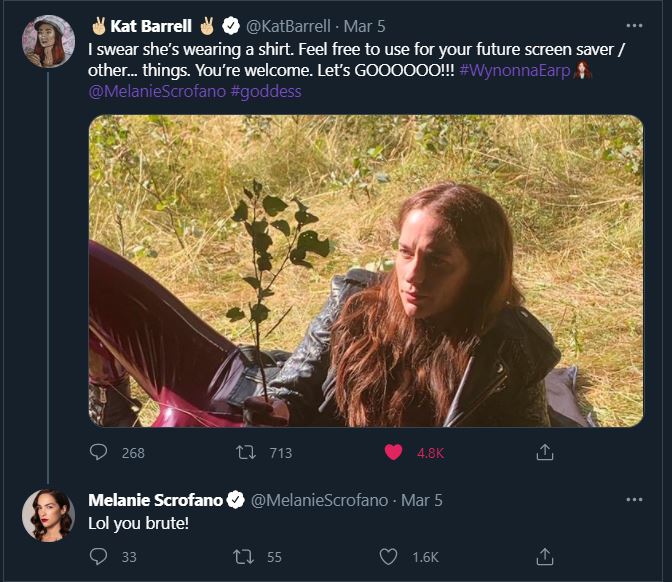This screenshot has width=672, height=582.
Task: Open more options for Melanie Scrofano's reply
Action: (x=634, y=499)
